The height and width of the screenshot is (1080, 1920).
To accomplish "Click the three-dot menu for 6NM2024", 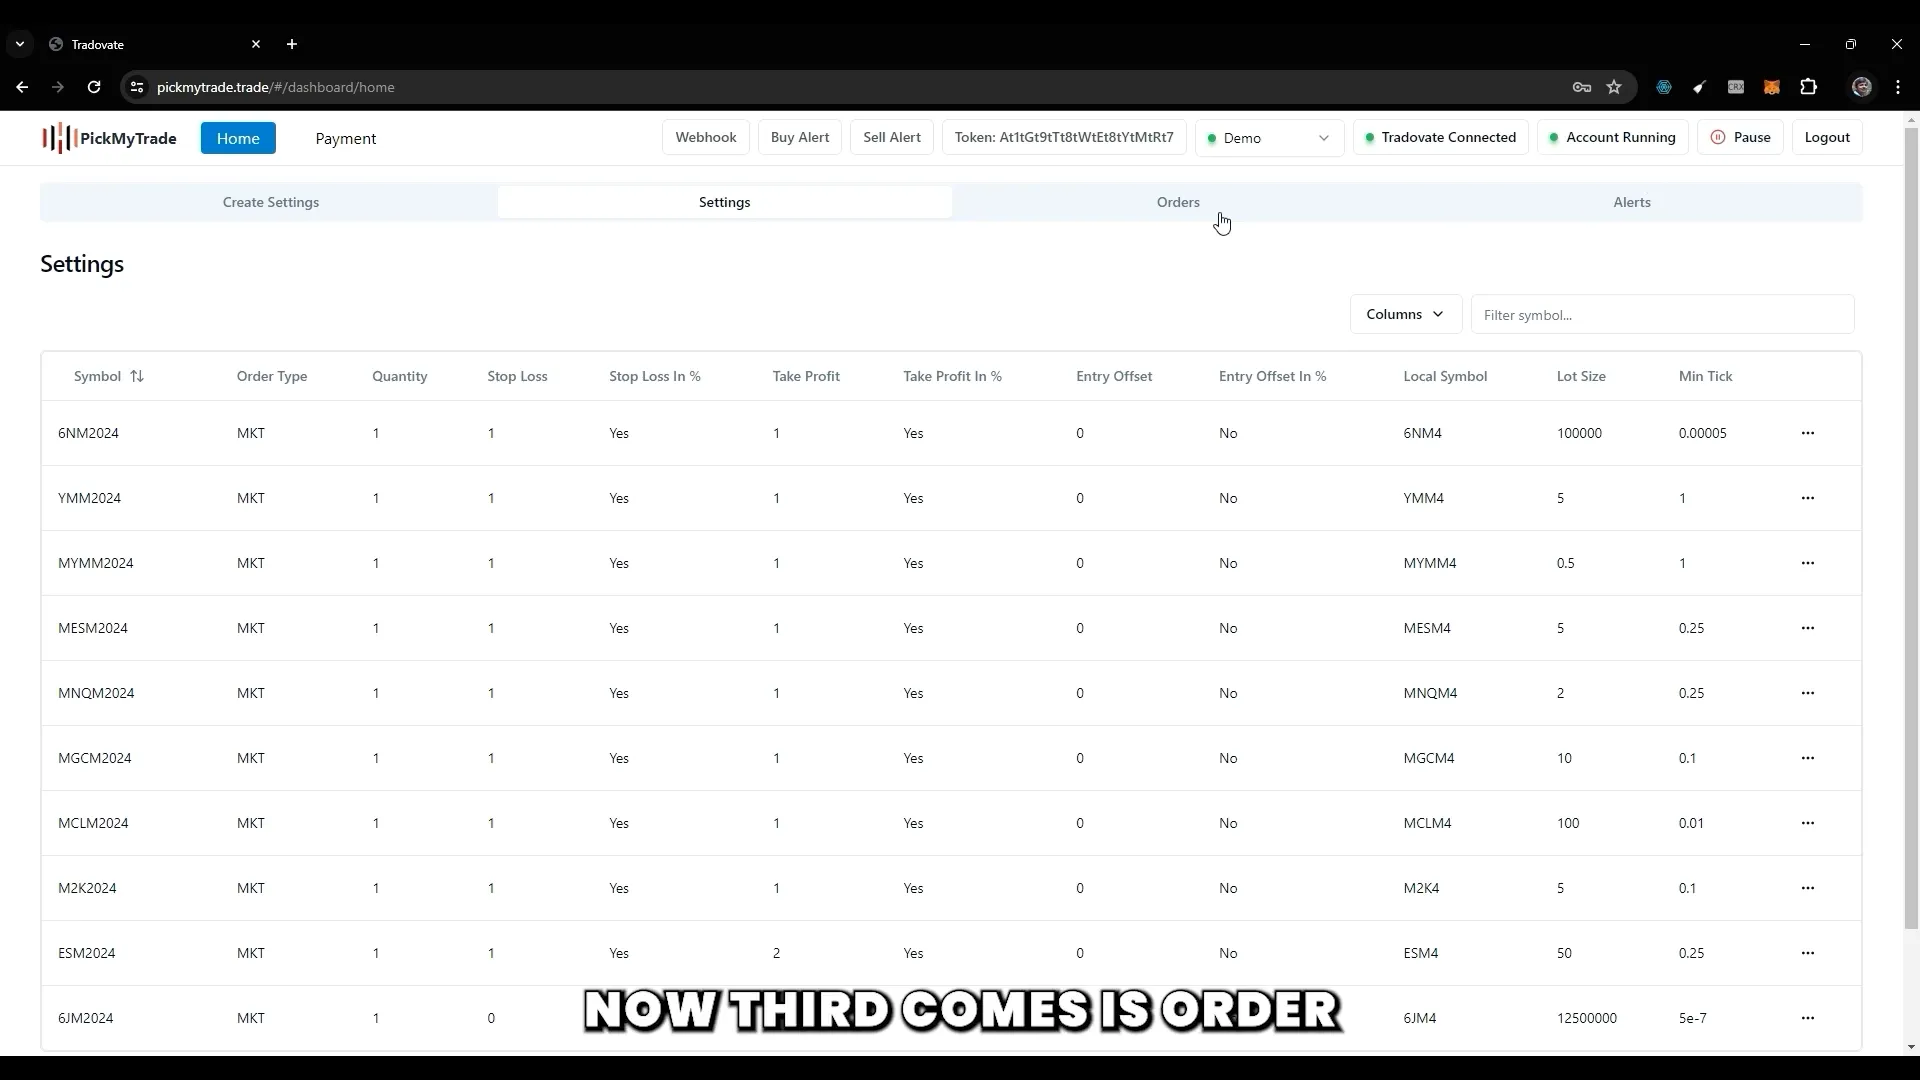I will point(1808,431).
